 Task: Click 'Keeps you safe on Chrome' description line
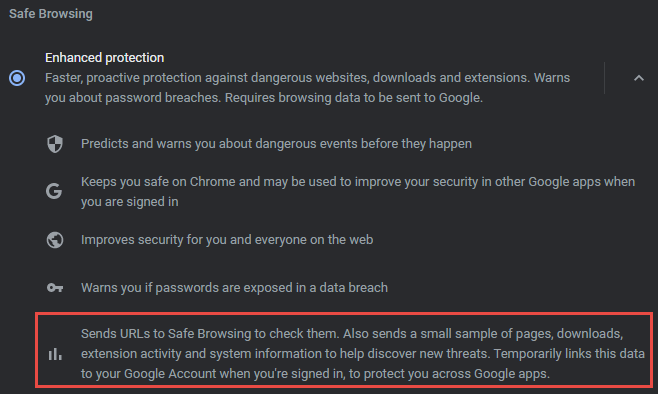(x=358, y=182)
